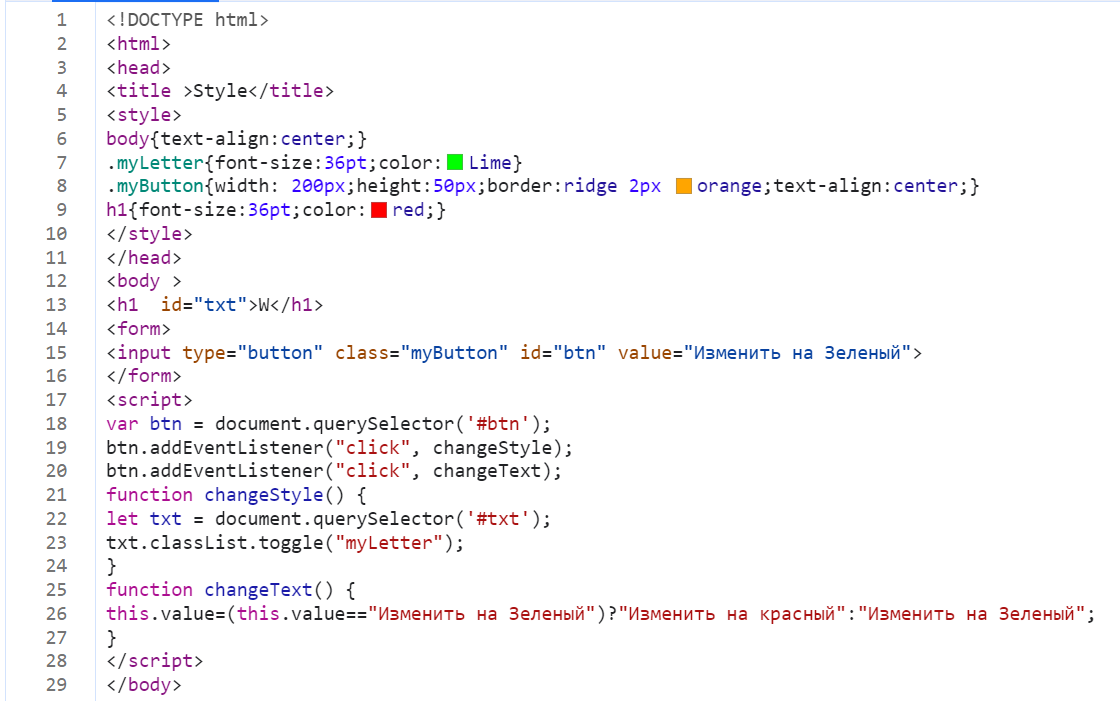Click the orange color swatch in .myButton rule
Image resolution: width=1120 pixels, height=701 pixels.
[684, 186]
